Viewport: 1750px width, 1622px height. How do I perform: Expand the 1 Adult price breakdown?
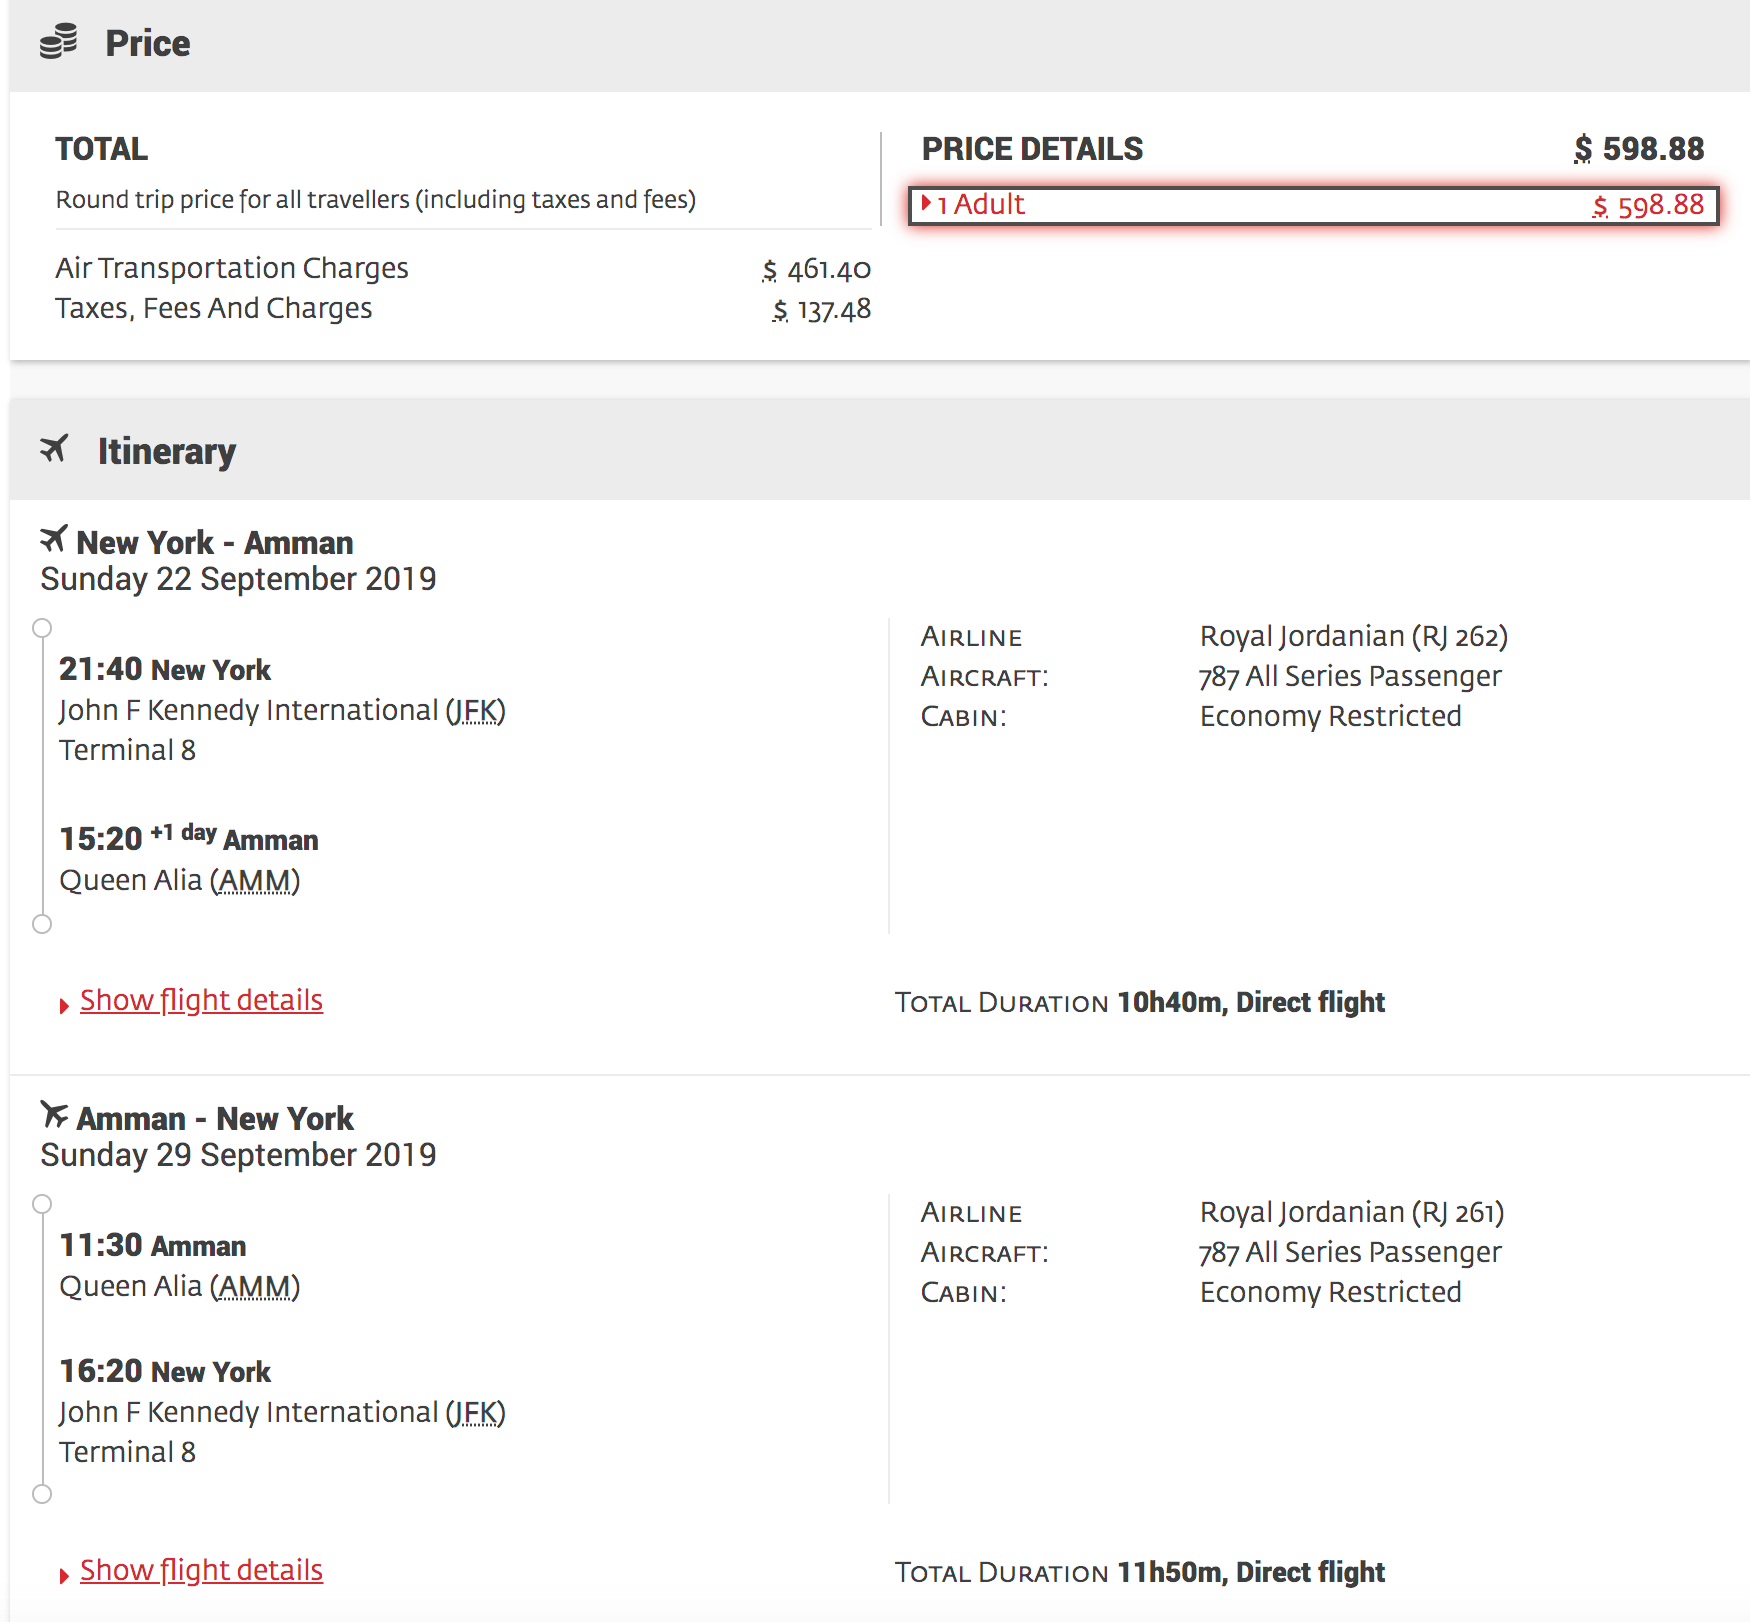[x=1313, y=205]
